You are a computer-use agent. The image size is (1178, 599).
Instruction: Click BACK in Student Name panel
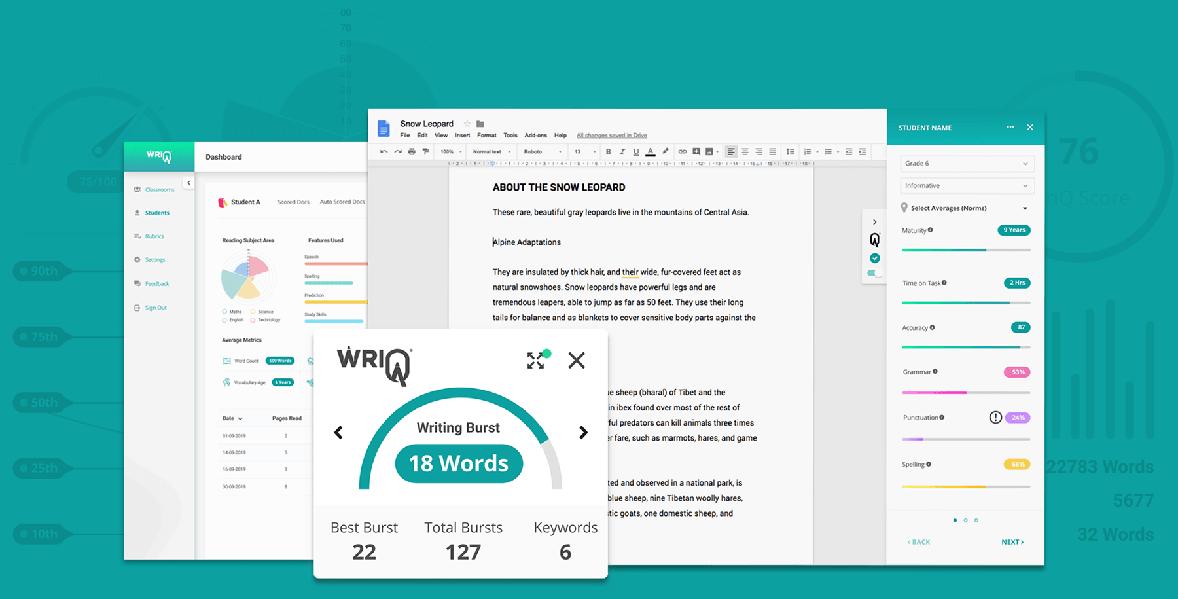(918, 542)
